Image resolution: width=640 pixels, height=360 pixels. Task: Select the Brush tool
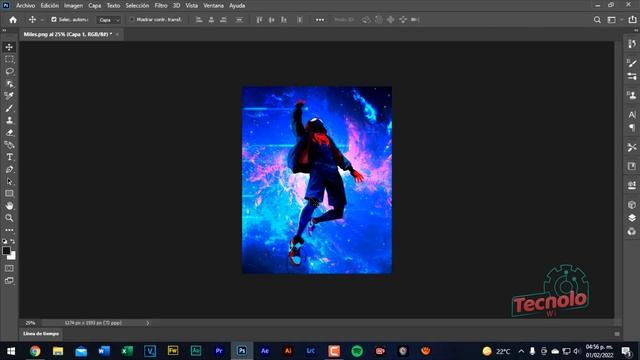(9, 108)
